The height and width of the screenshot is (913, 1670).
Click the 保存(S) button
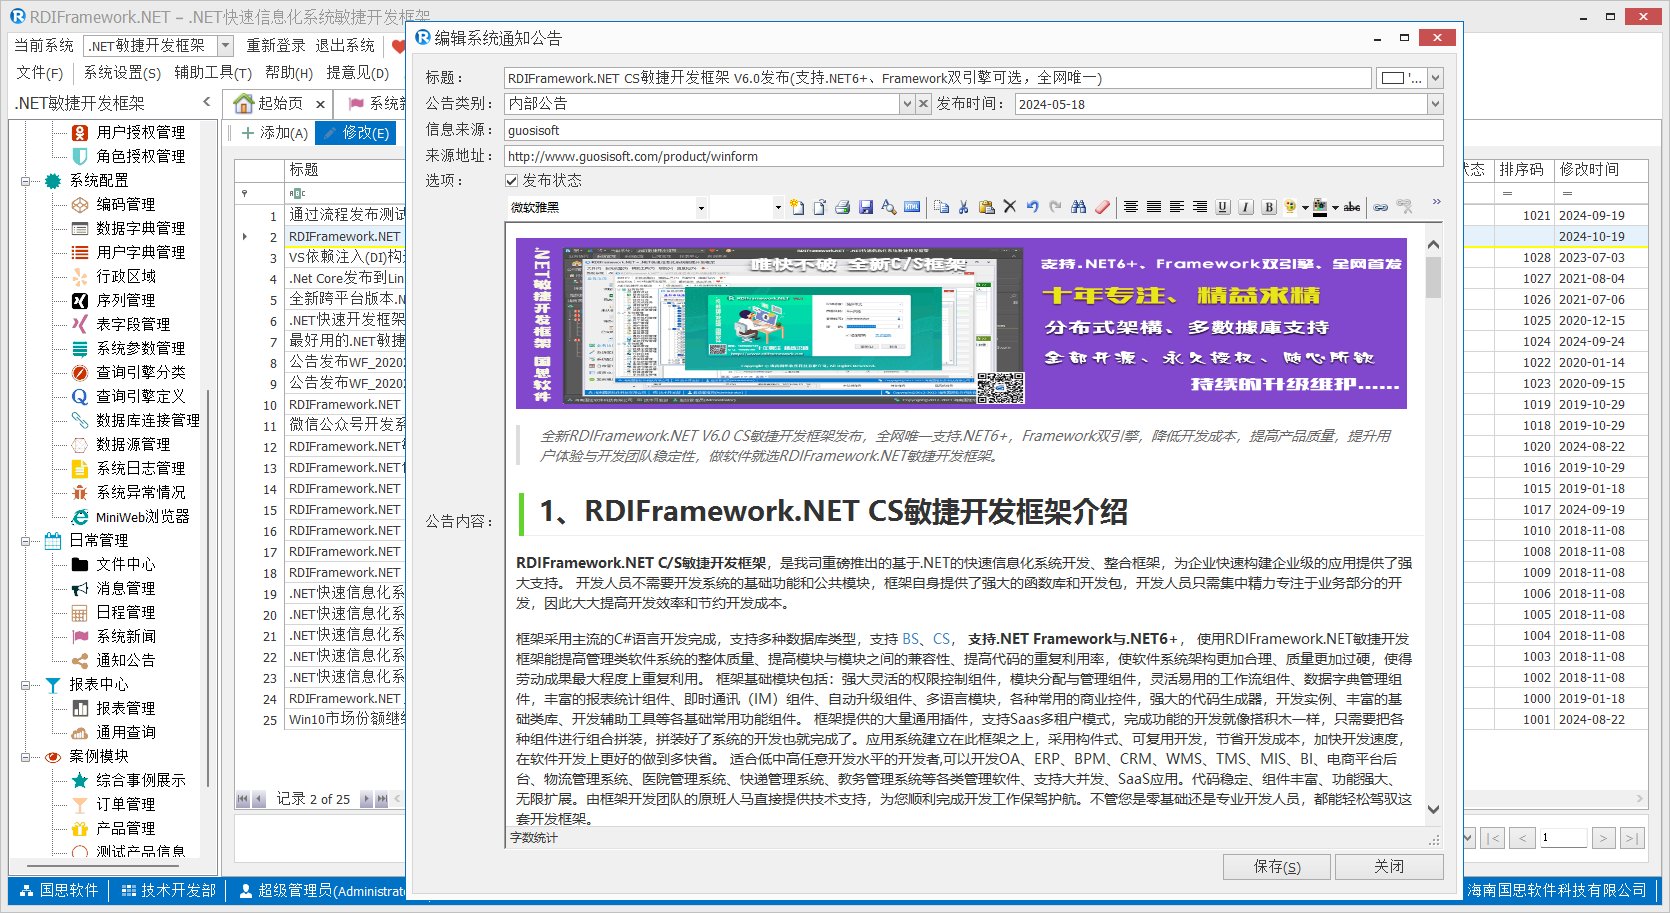(x=1276, y=866)
